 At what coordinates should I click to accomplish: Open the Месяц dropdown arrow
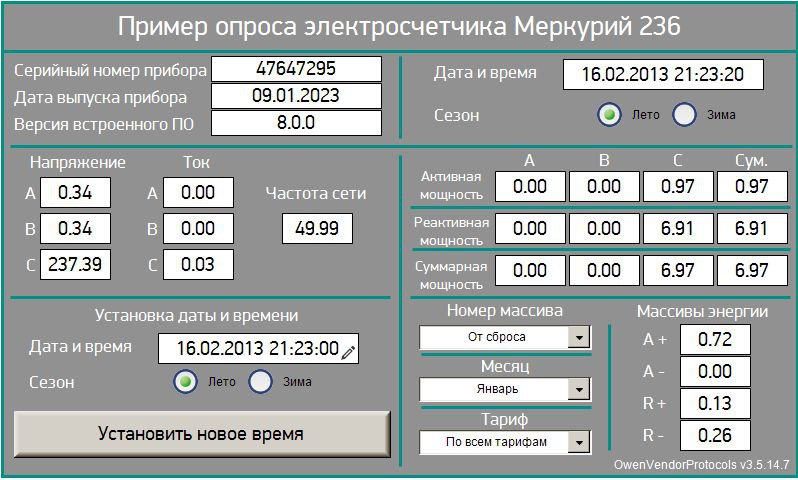coord(579,389)
